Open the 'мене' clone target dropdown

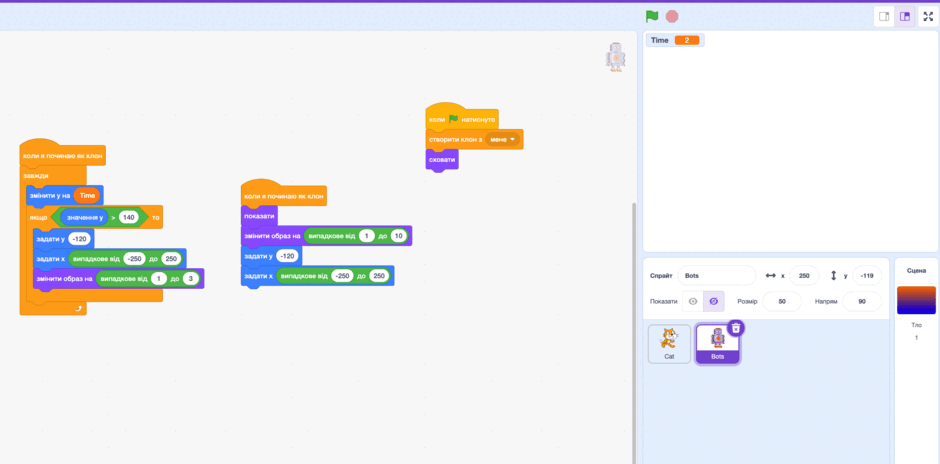tap(502, 140)
